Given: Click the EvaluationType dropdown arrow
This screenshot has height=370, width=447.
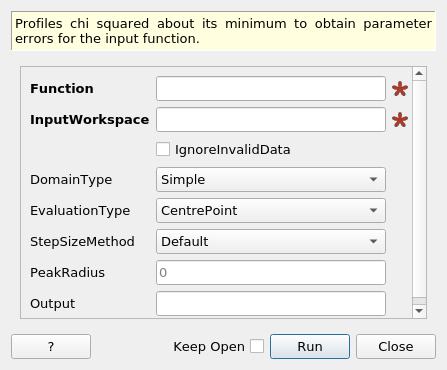Looking at the screenshot, I should click(373, 211).
